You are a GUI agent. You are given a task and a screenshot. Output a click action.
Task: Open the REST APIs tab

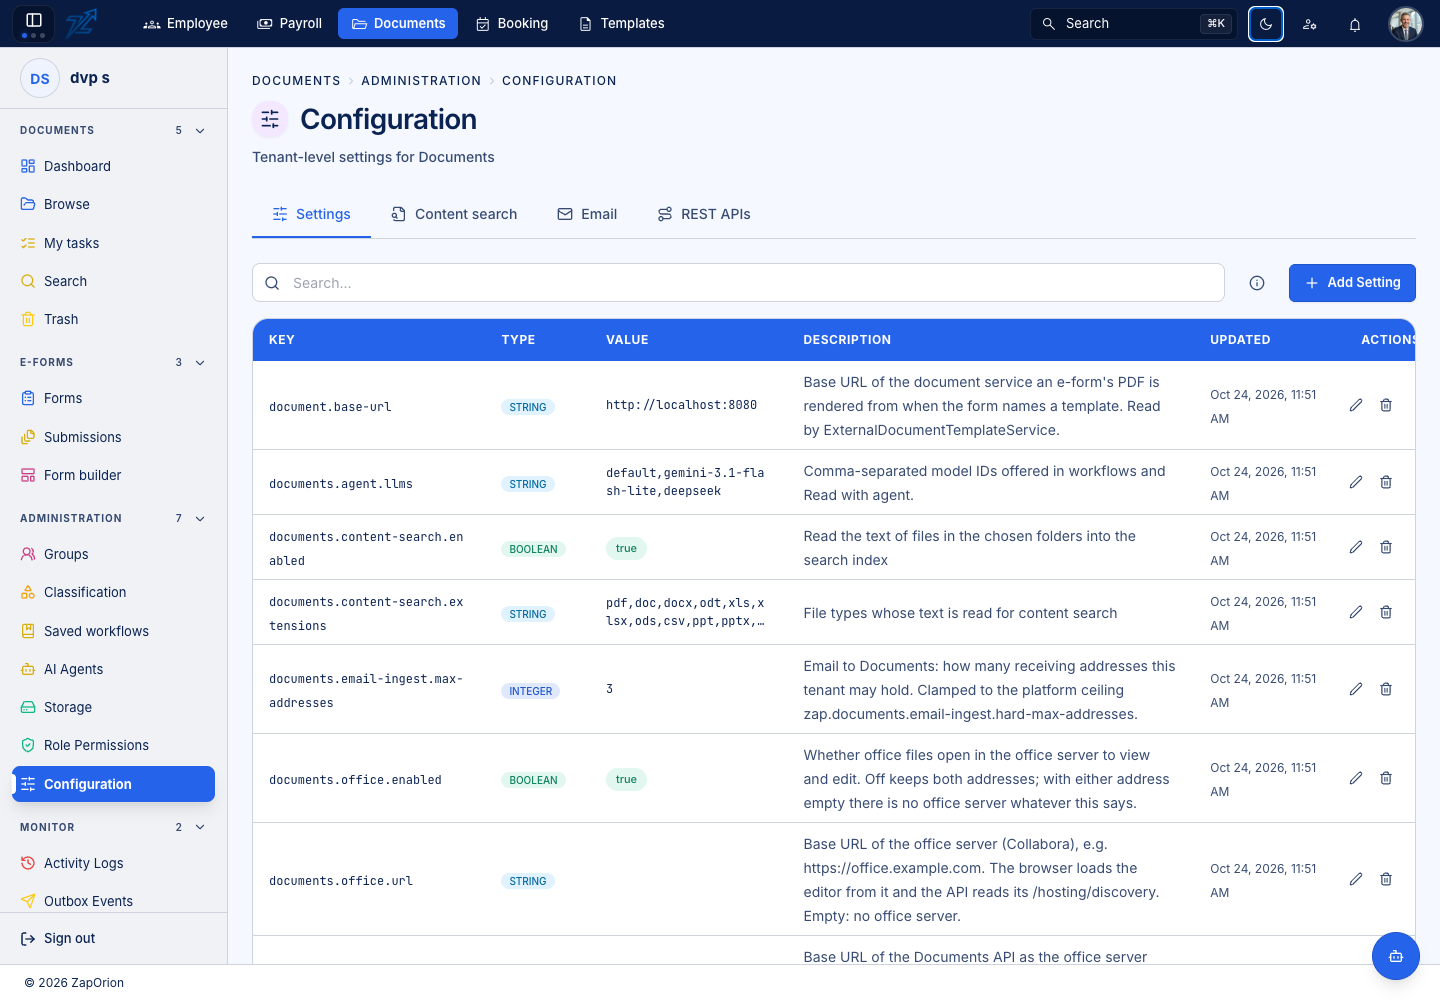[704, 214]
